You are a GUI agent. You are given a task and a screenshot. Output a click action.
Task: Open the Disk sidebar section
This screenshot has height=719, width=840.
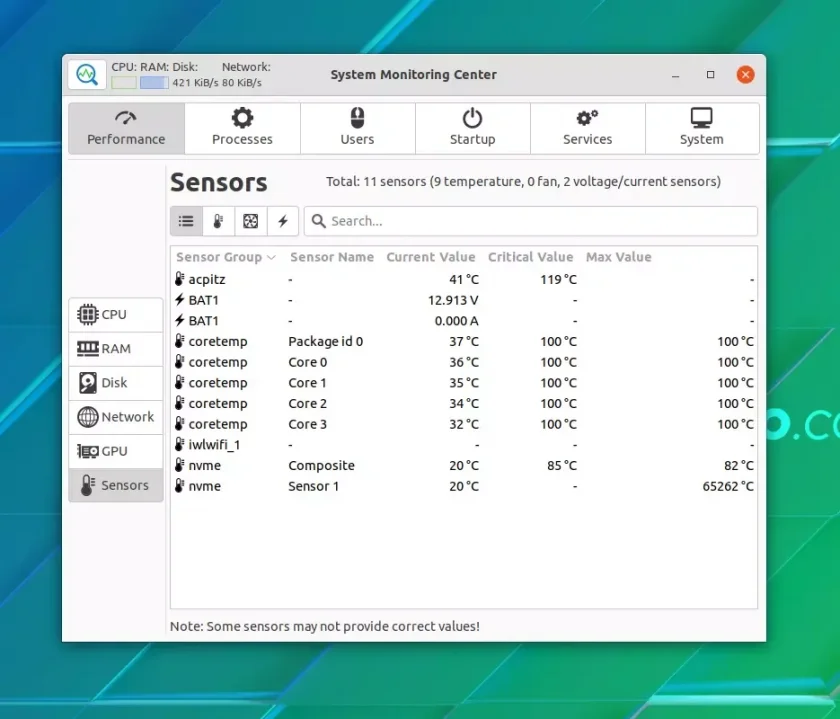point(116,383)
